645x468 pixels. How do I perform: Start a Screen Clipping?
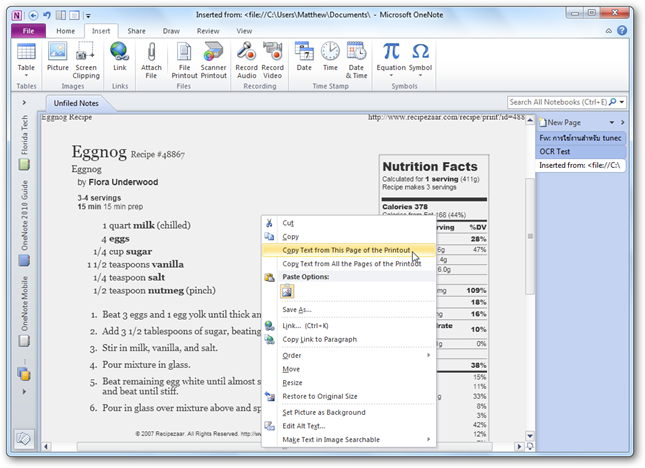click(x=86, y=60)
